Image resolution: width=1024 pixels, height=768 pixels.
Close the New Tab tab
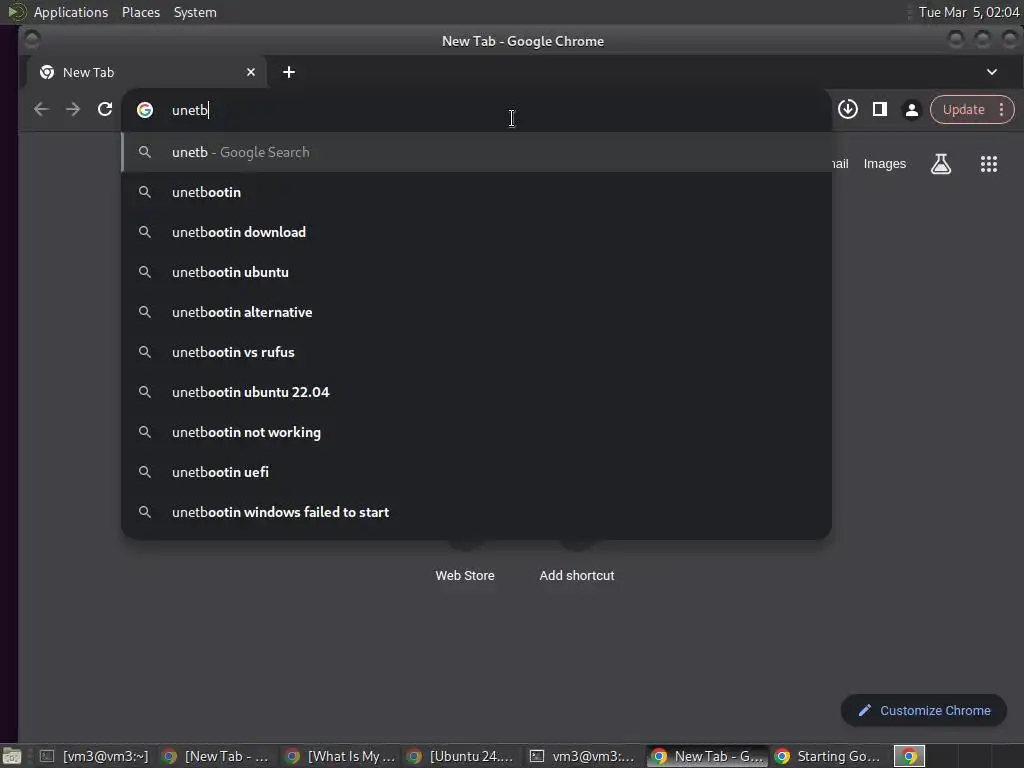pos(251,72)
